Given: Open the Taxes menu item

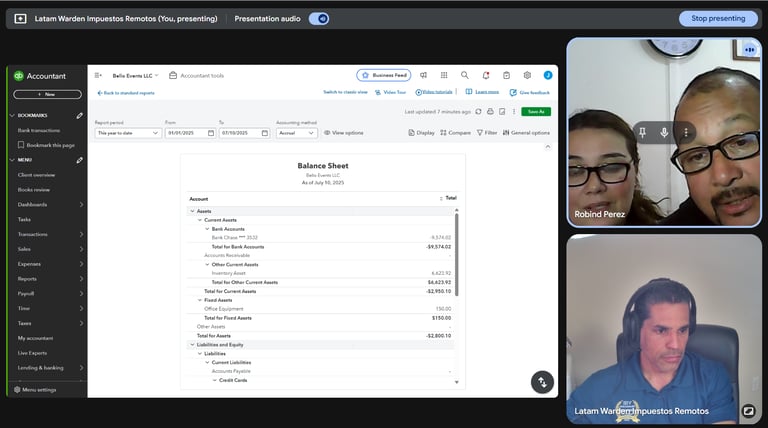Looking at the screenshot, I should click(24, 323).
